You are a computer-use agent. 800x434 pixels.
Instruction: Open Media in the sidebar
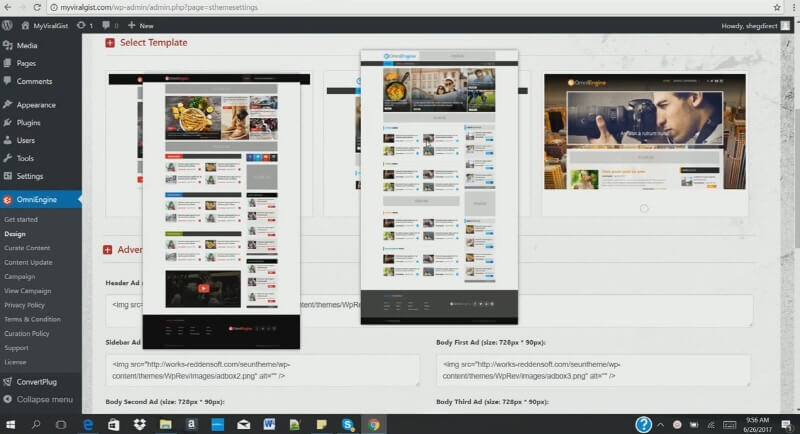(27, 45)
